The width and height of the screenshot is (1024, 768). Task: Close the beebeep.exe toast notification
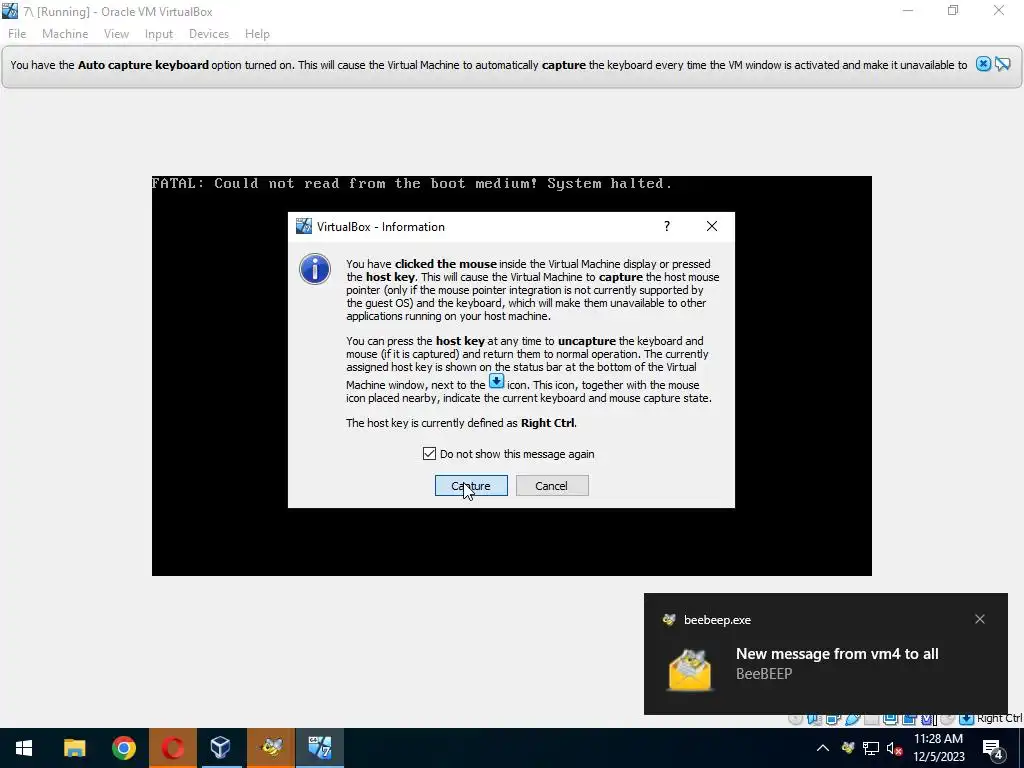coord(980,619)
